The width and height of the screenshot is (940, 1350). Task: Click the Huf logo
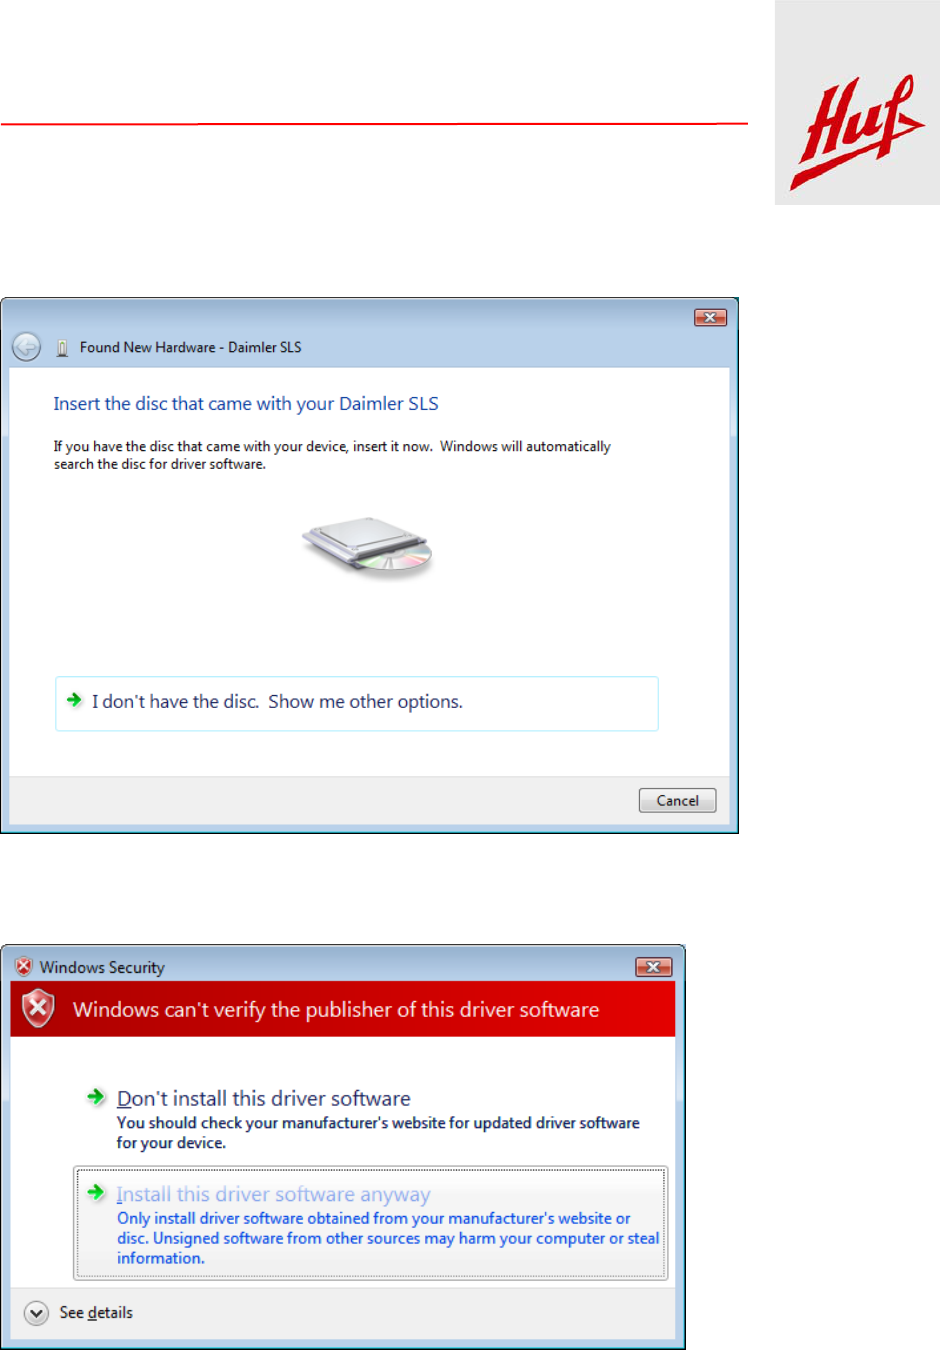[857, 103]
